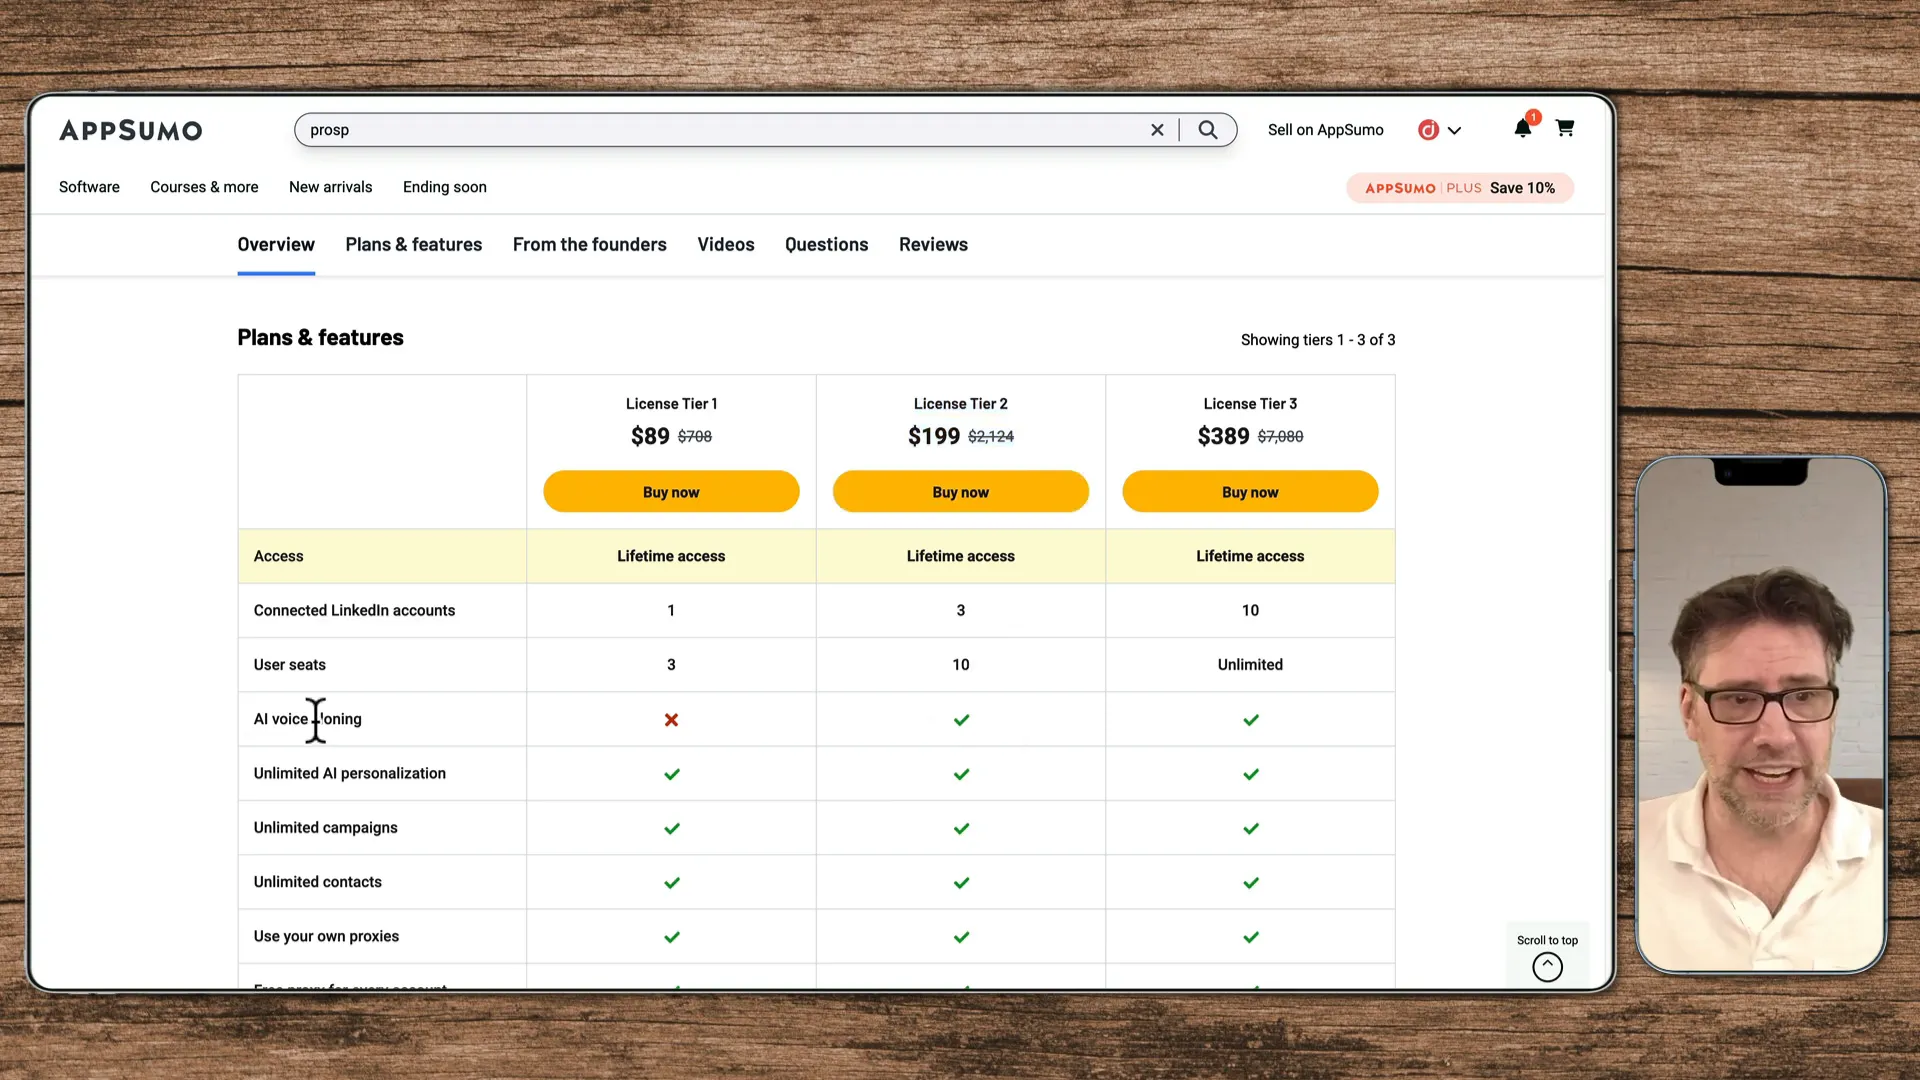Open the shopping cart

coord(1565,128)
